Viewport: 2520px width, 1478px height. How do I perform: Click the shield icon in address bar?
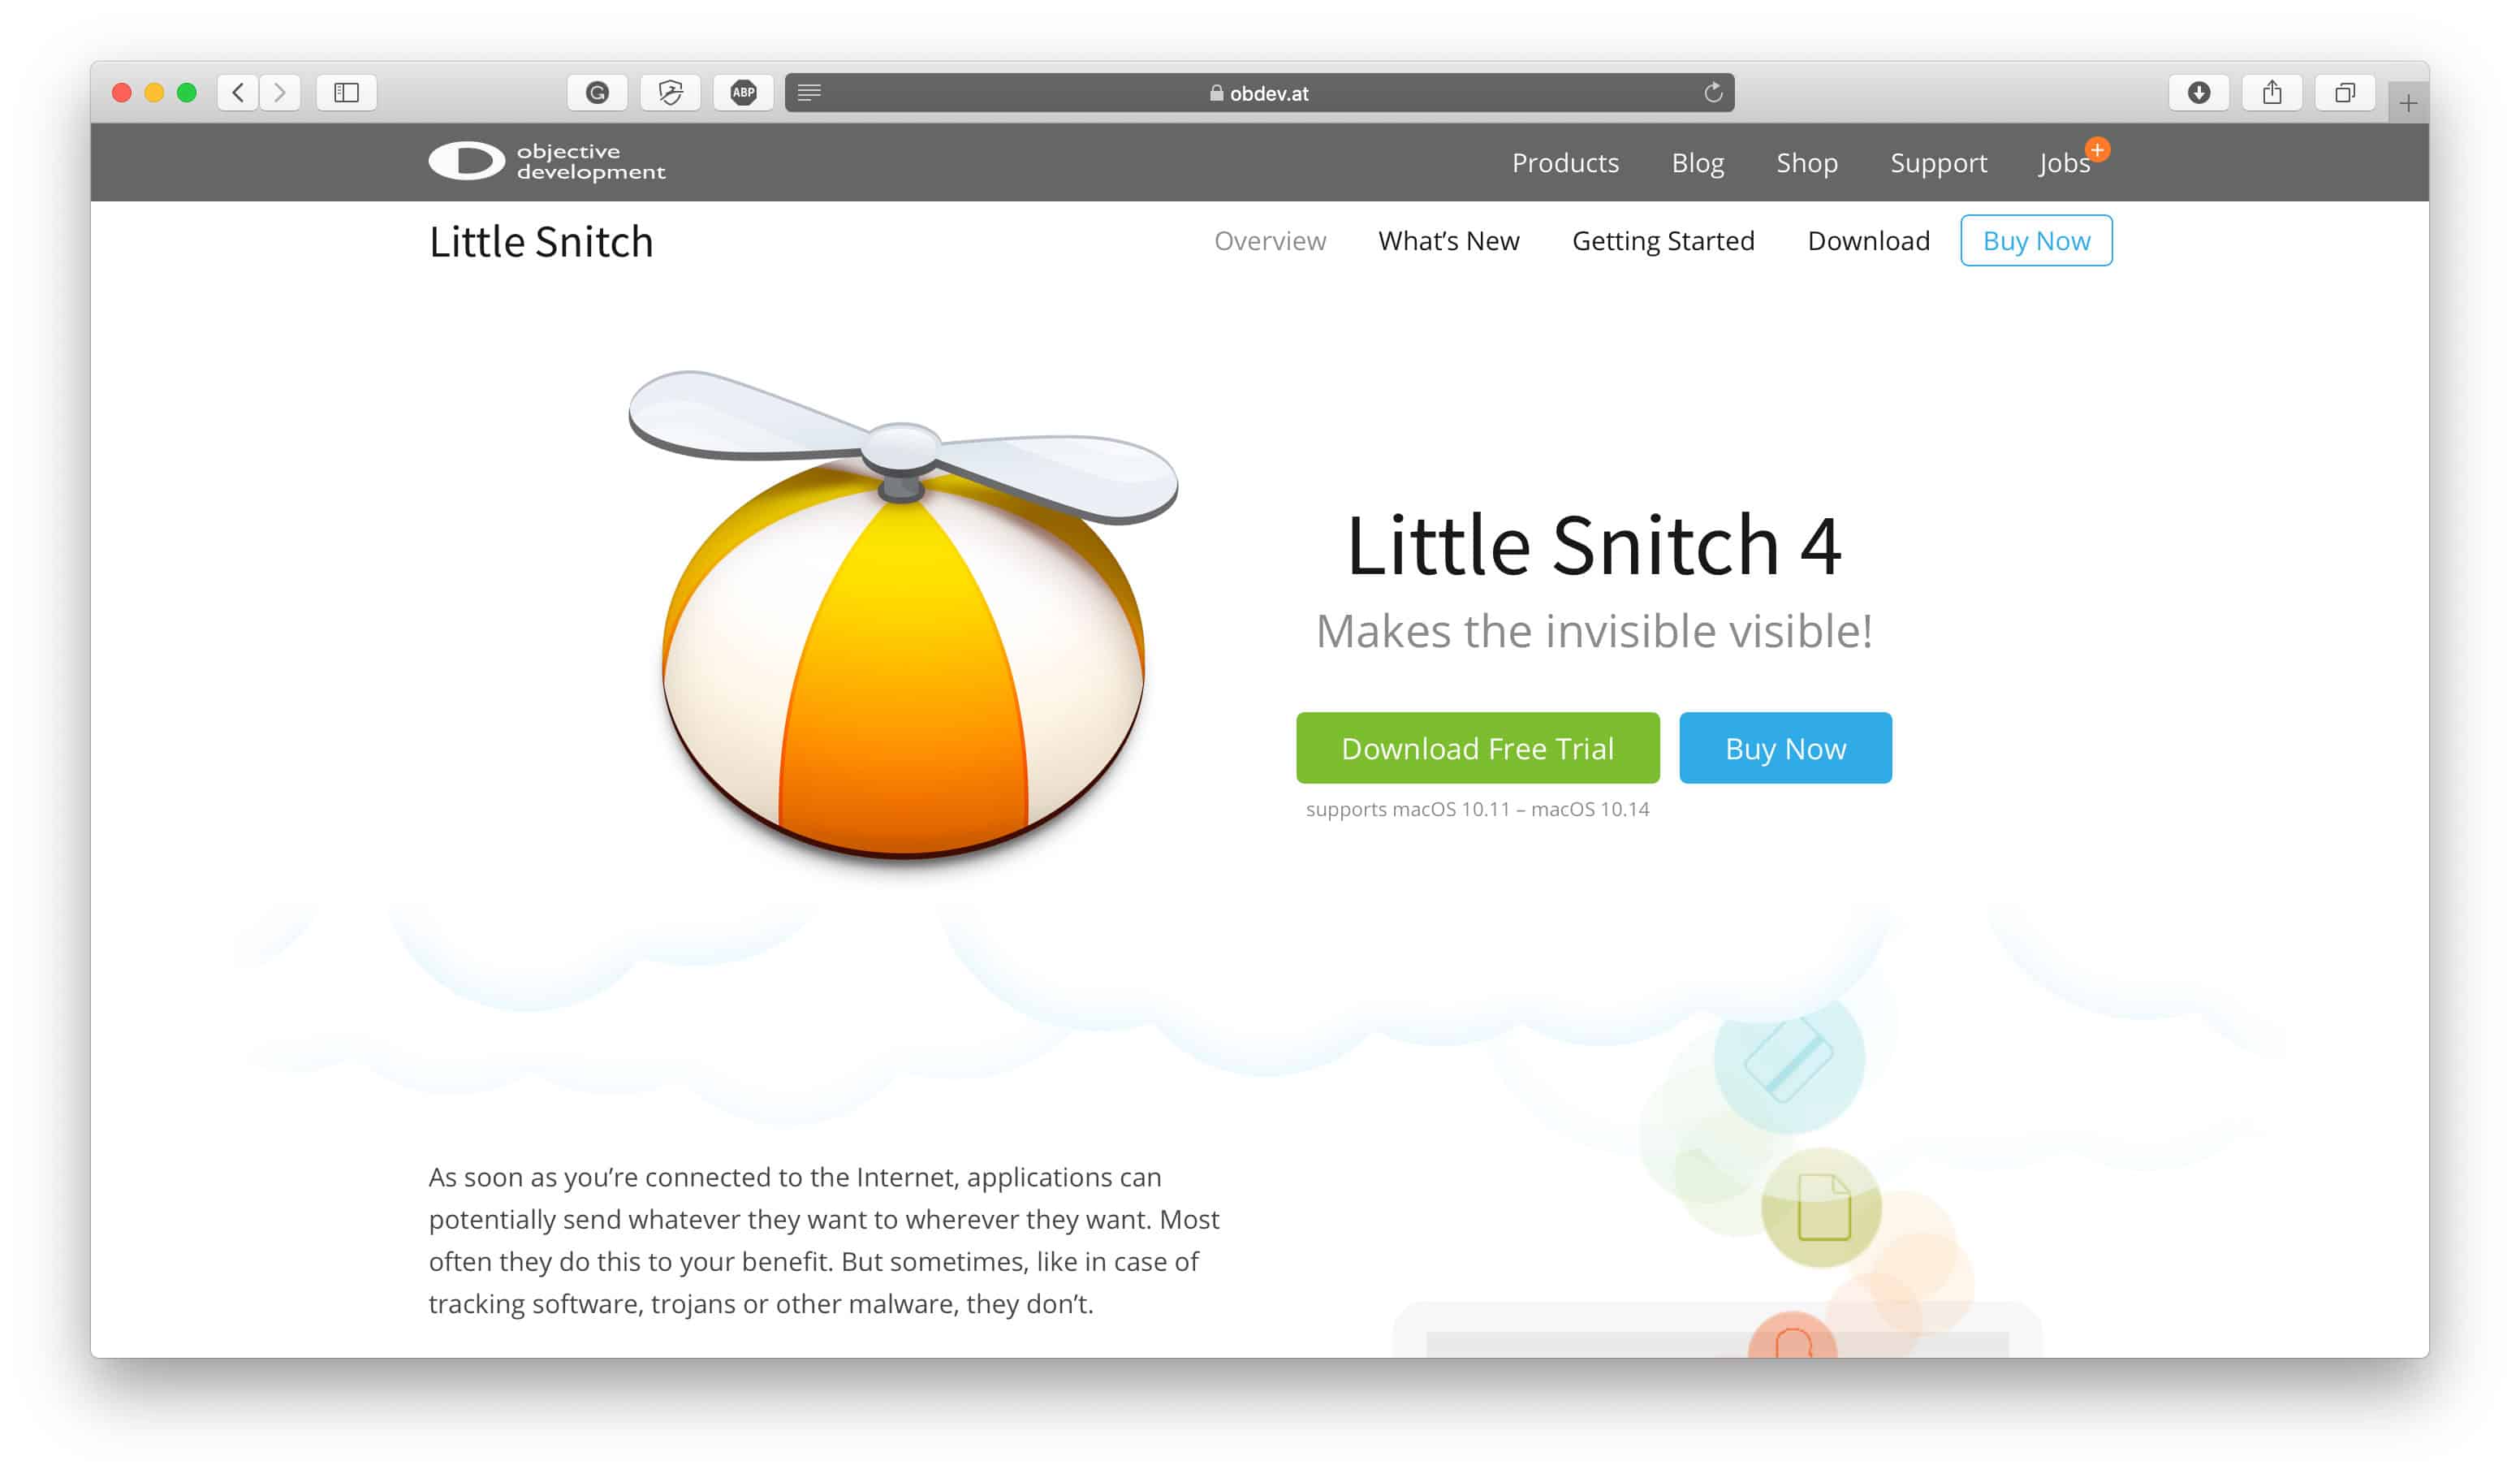[x=671, y=92]
